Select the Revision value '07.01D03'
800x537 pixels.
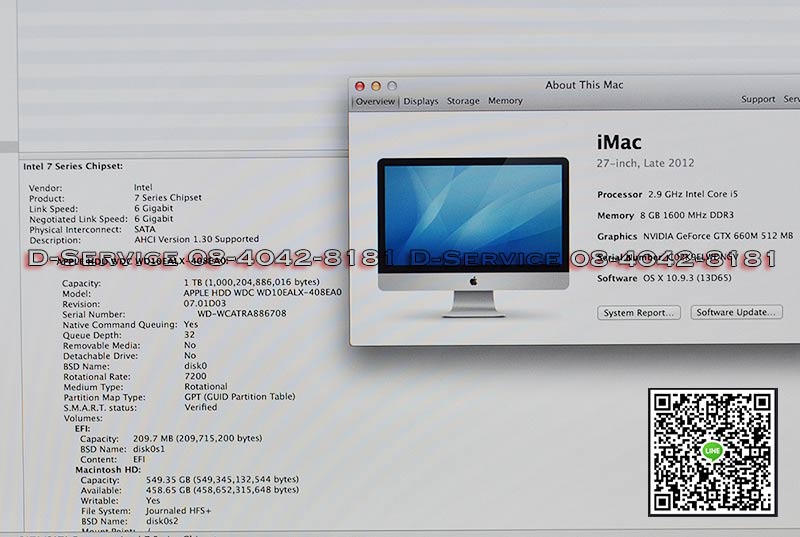(205, 303)
